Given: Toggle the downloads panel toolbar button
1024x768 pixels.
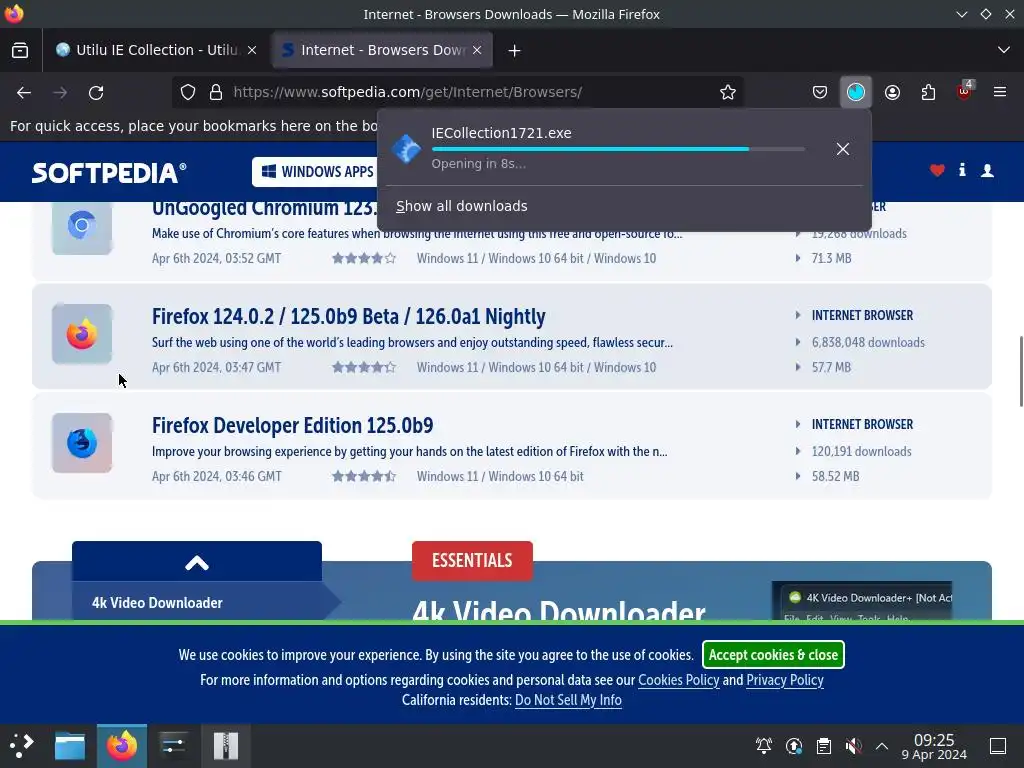Looking at the screenshot, I should [x=856, y=93].
